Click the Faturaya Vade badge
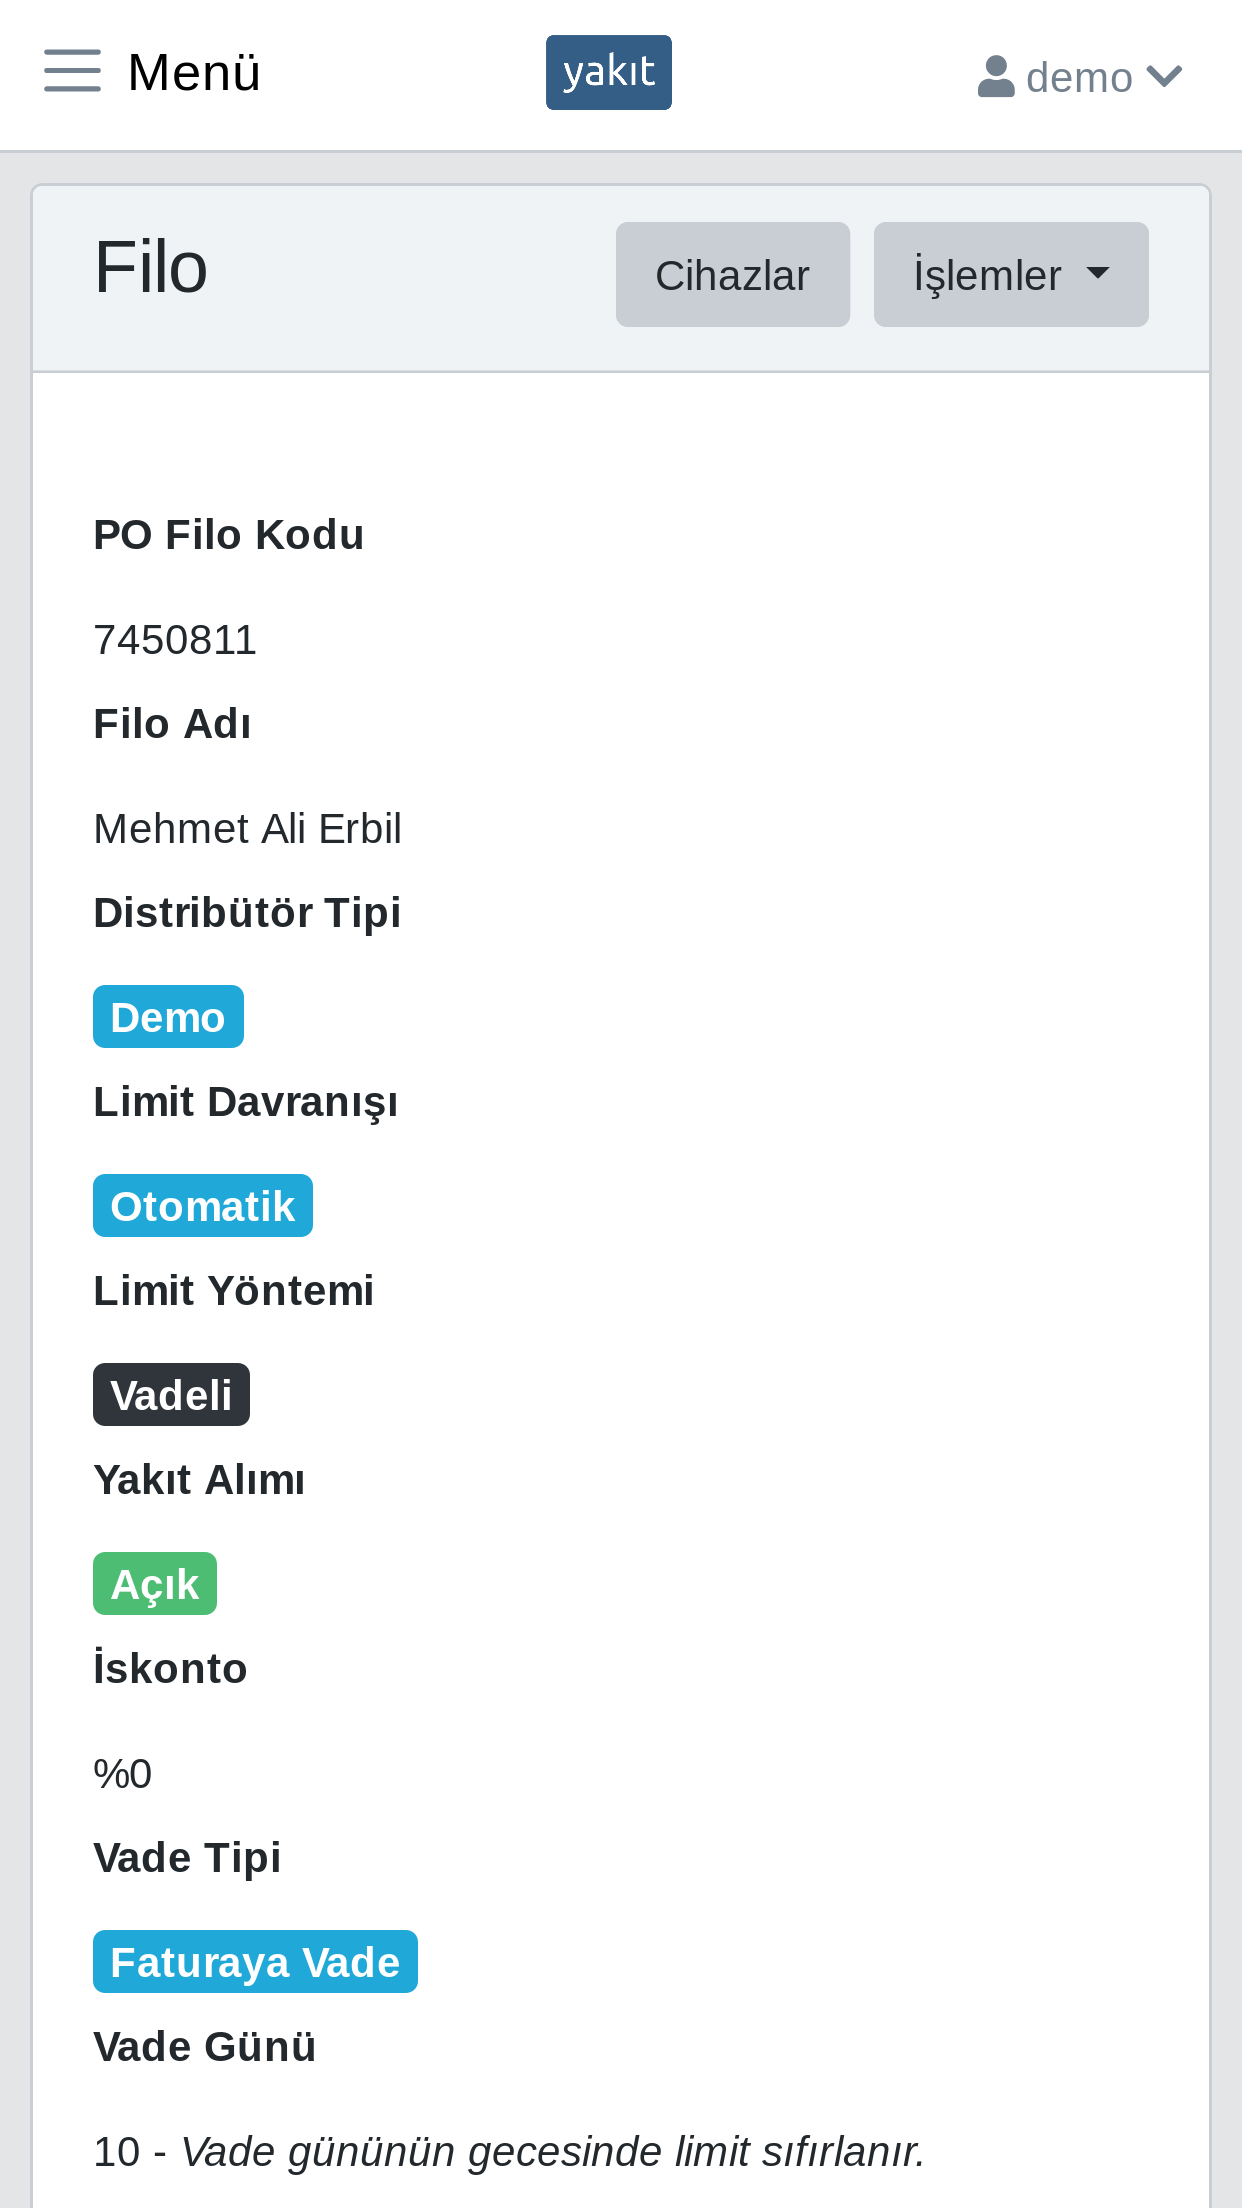1242x2208 pixels. pyautogui.click(x=255, y=1962)
